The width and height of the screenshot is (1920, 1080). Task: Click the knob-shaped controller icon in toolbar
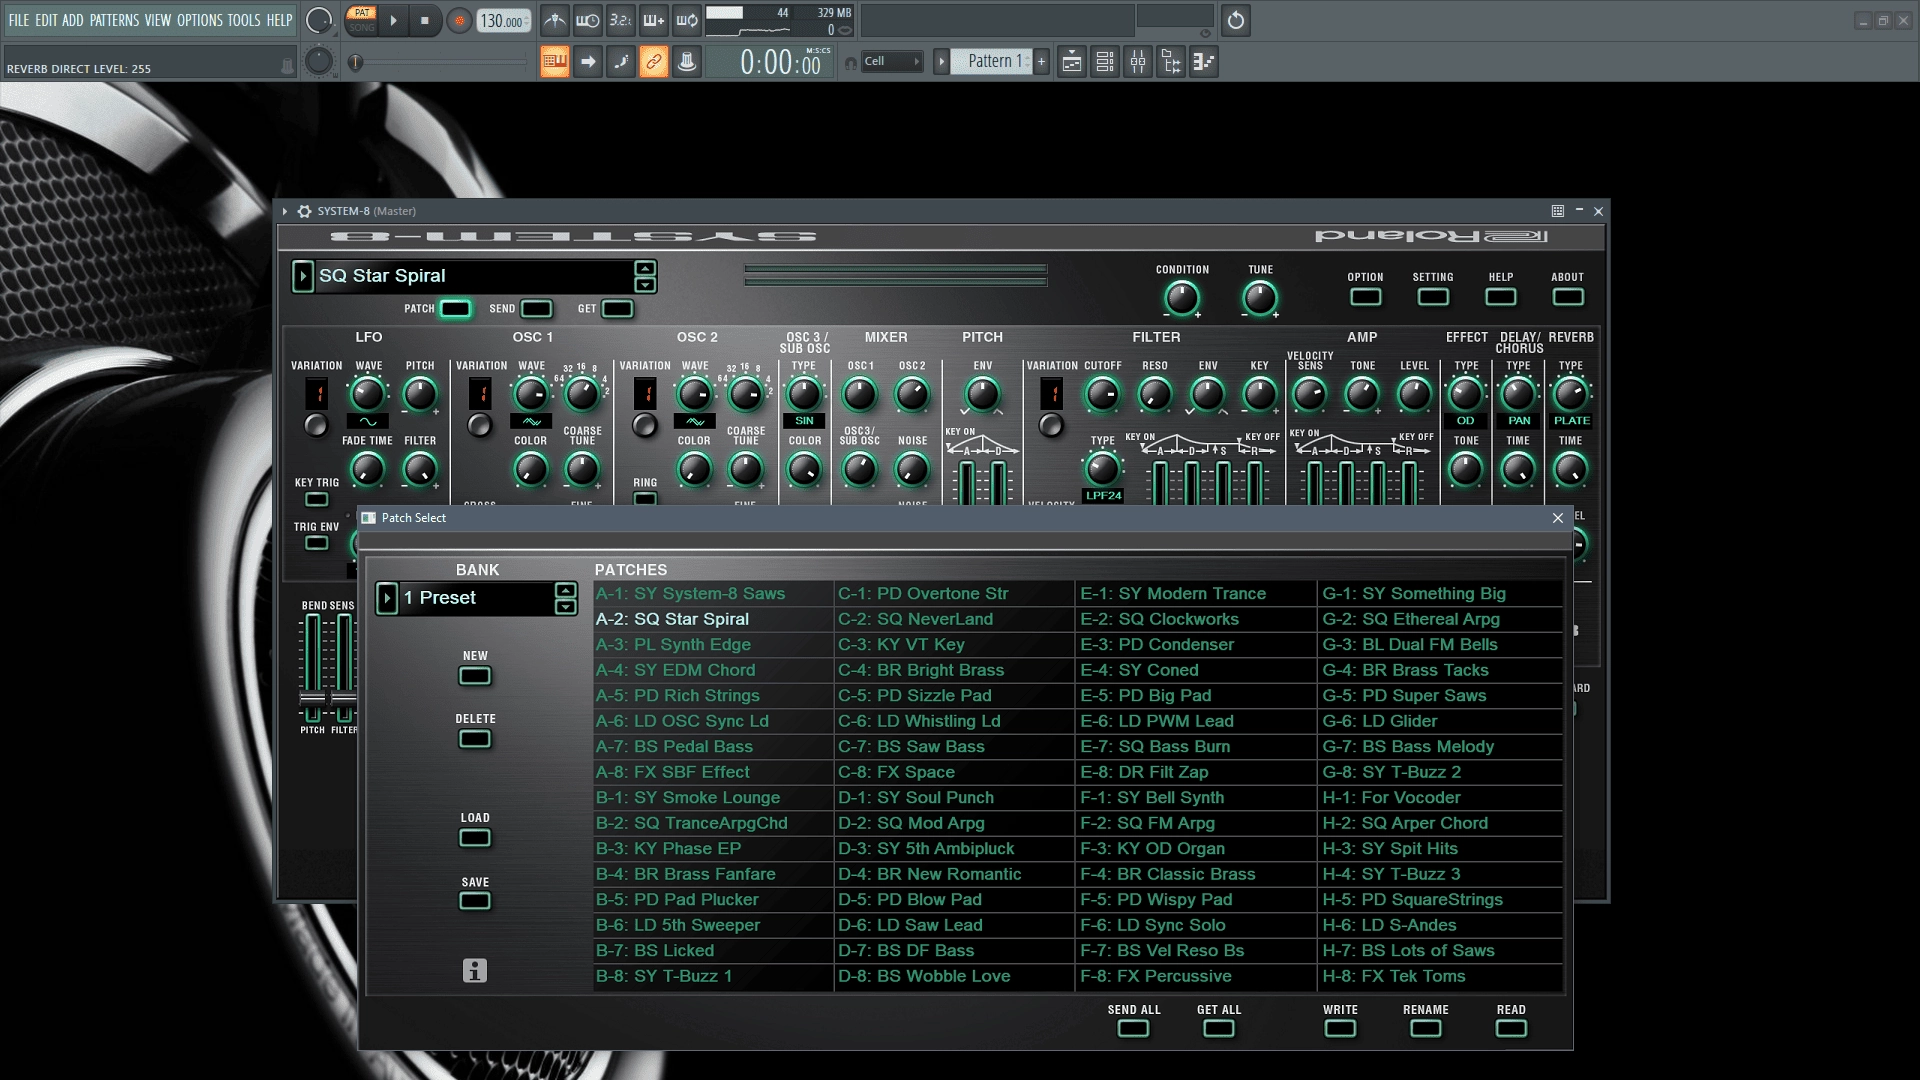pos(687,62)
